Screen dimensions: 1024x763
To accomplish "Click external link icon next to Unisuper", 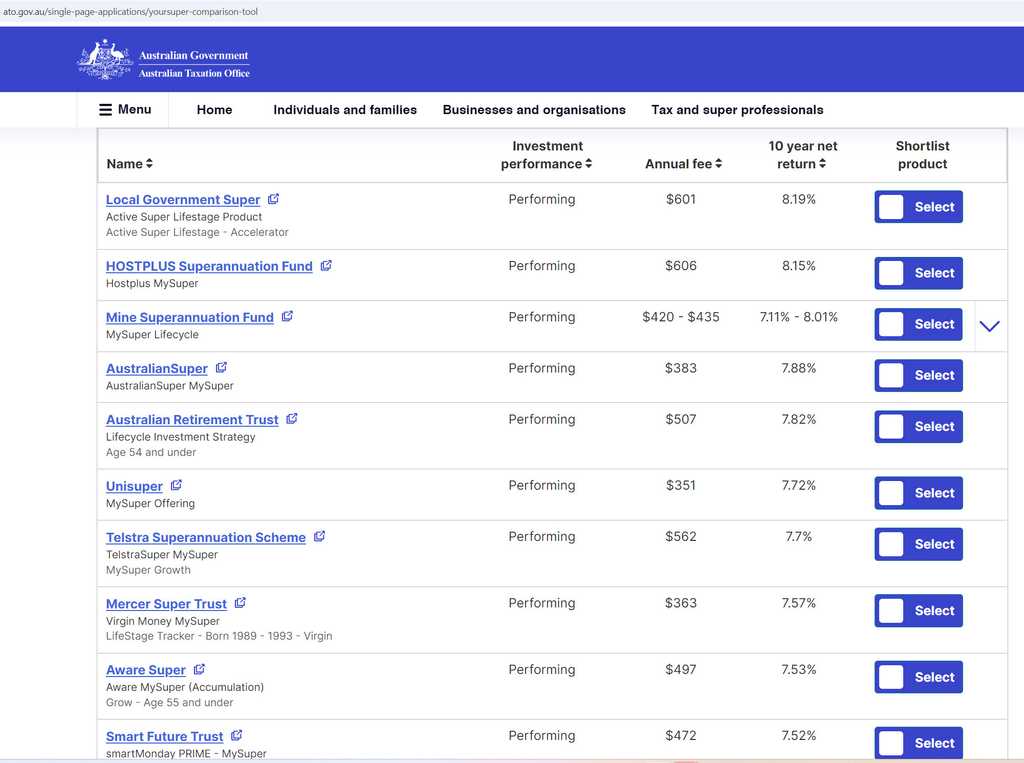I will pyautogui.click(x=176, y=486).
